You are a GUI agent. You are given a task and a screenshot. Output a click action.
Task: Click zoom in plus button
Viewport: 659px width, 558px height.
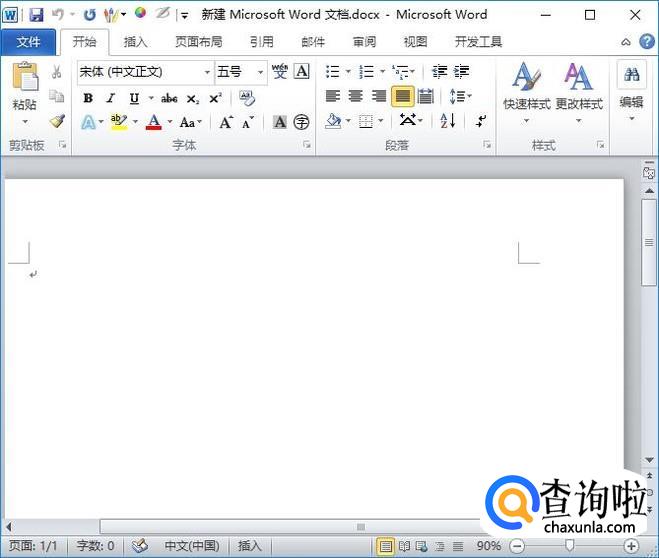click(631, 546)
